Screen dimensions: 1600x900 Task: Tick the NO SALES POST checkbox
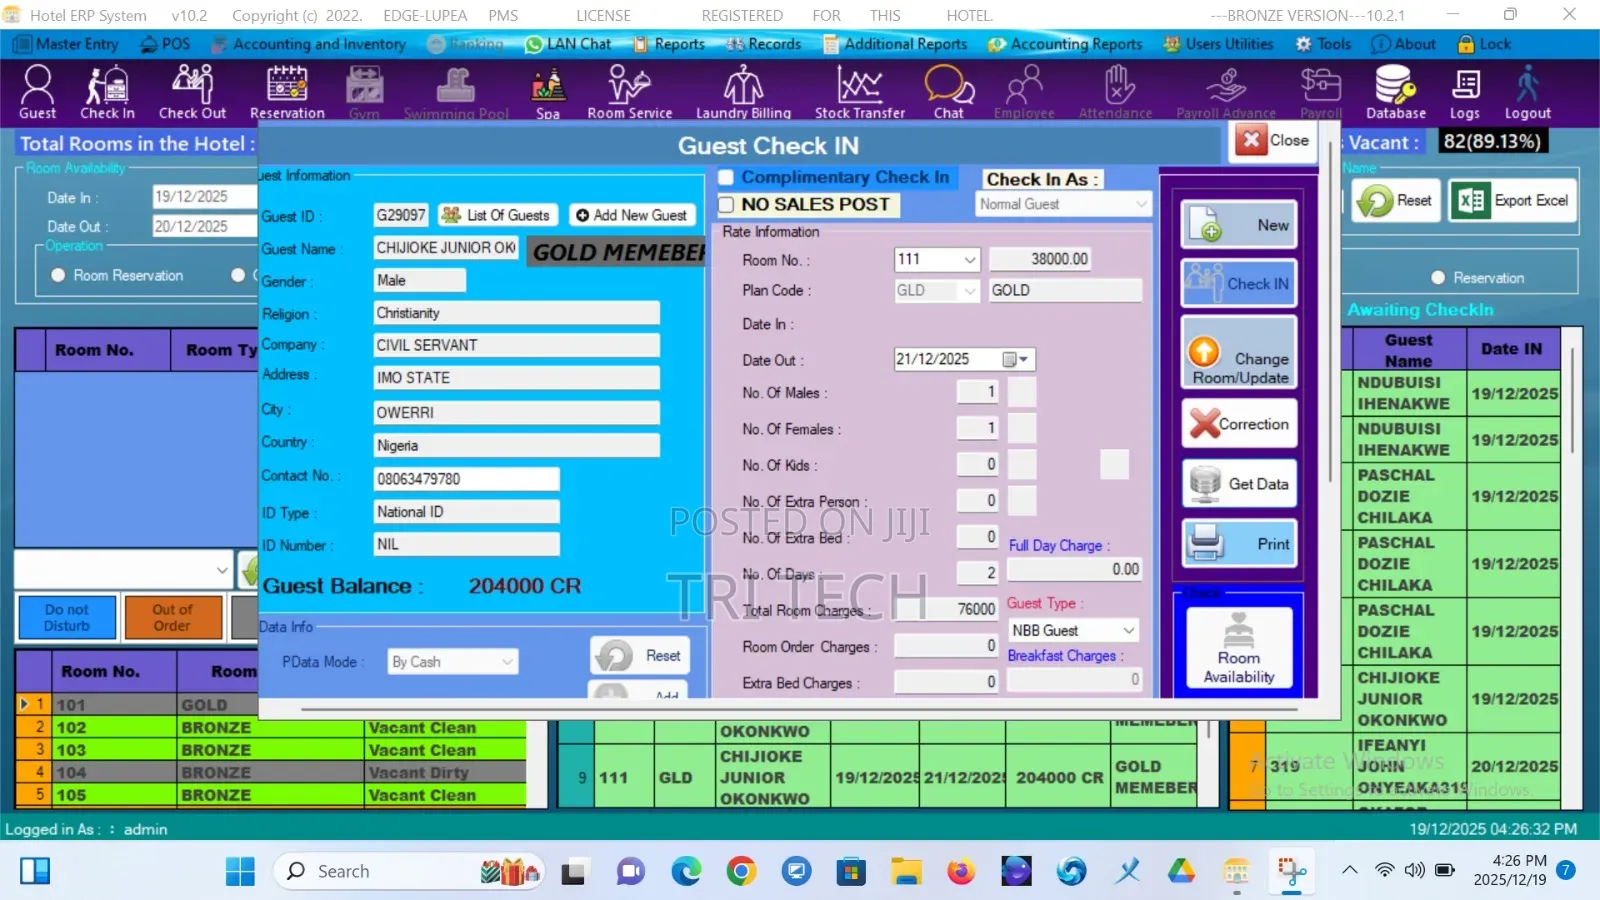click(727, 204)
